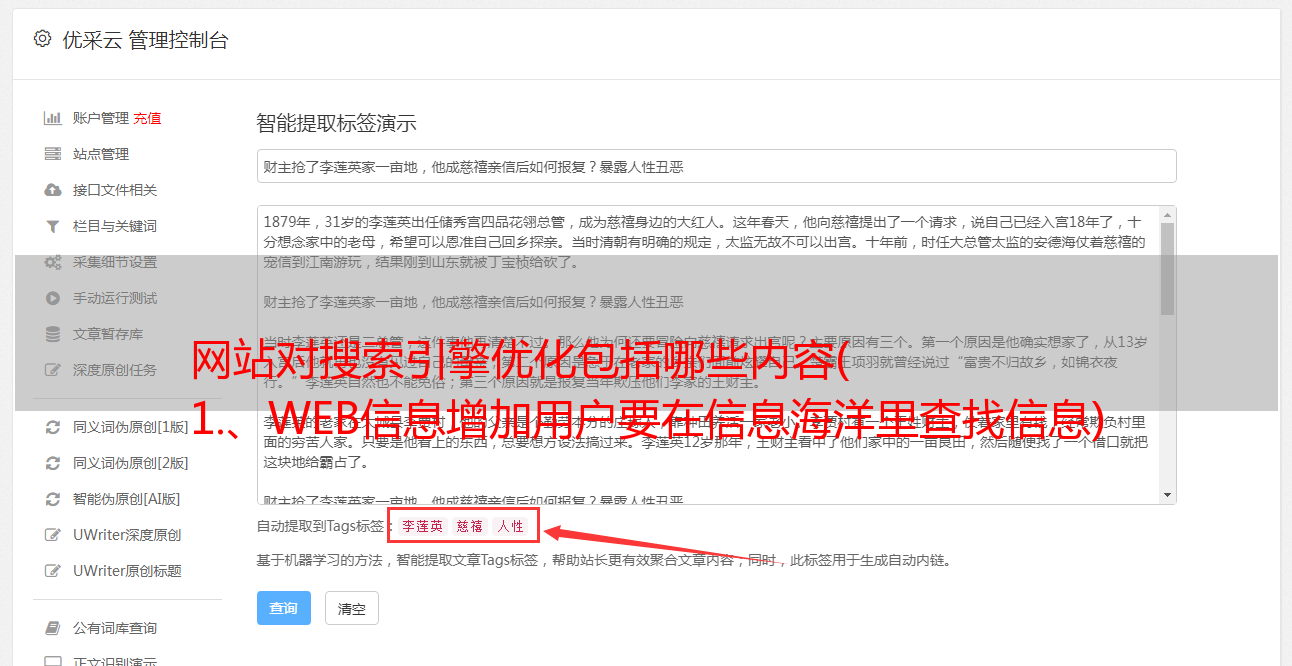Click the cloud upload icon for 接口文件相关
The height and width of the screenshot is (666, 1292).
(53, 190)
